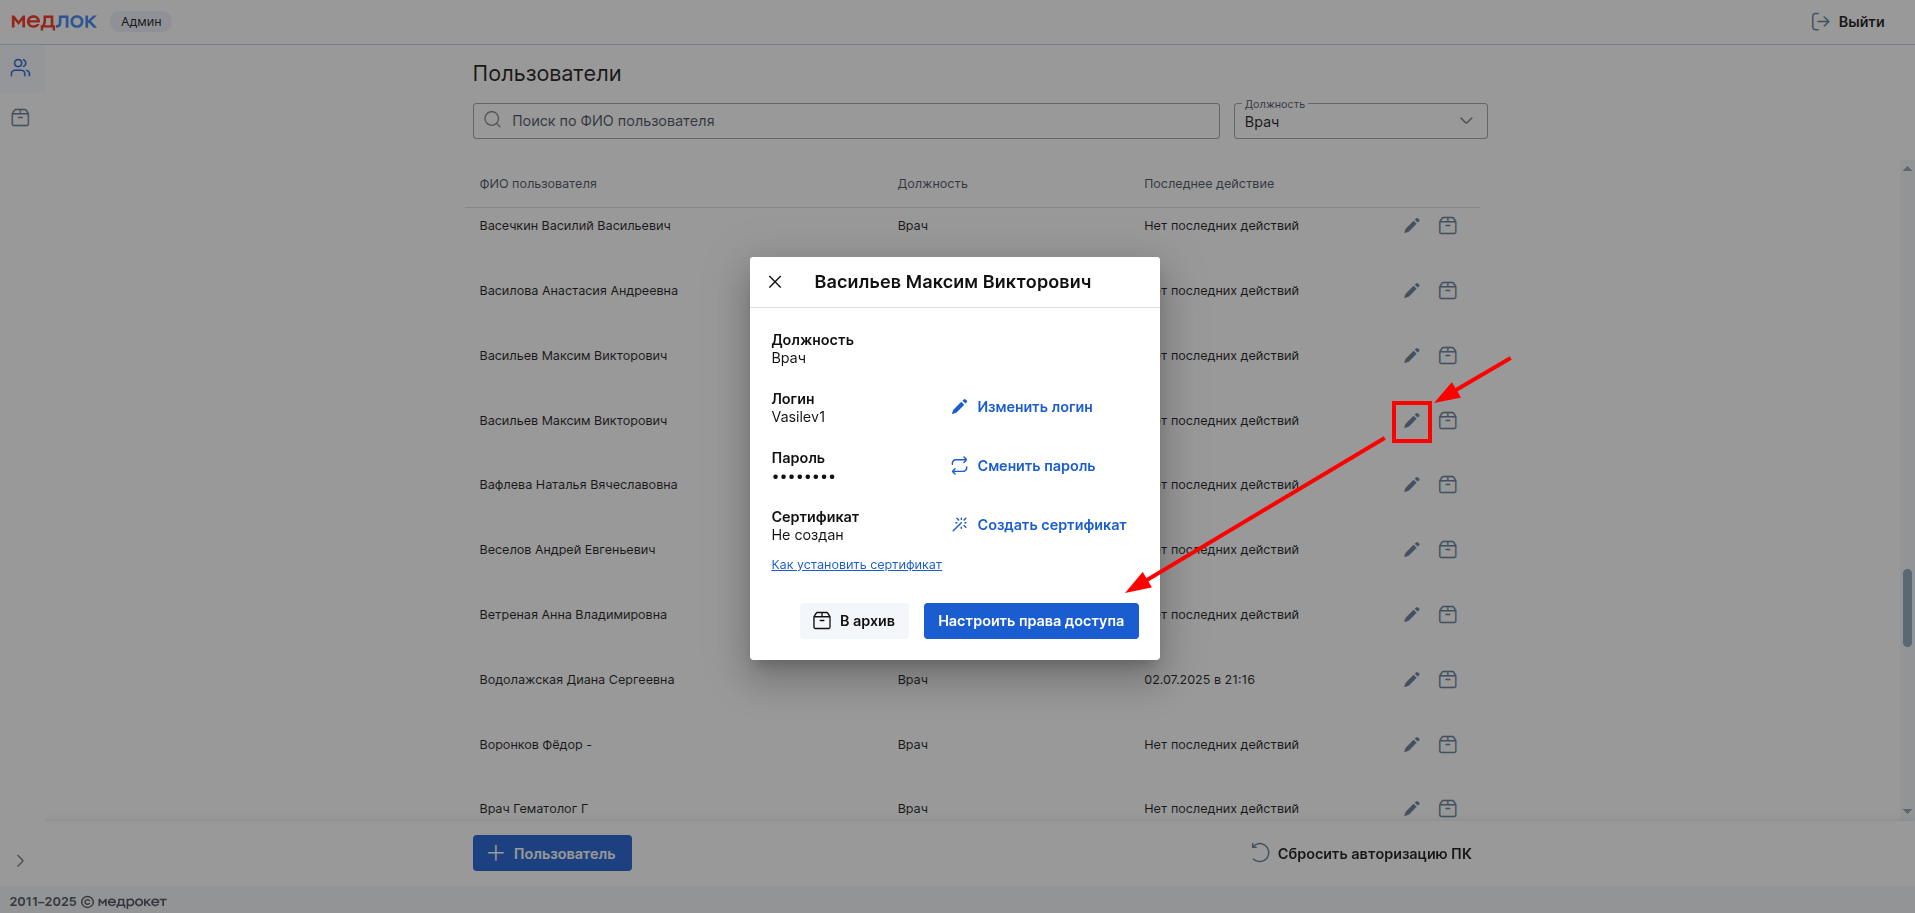The height and width of the screenshot is (913, 1915).
Task: Edit user Веселов Андрей Евгеньевич
Action: click(1411, 550)
